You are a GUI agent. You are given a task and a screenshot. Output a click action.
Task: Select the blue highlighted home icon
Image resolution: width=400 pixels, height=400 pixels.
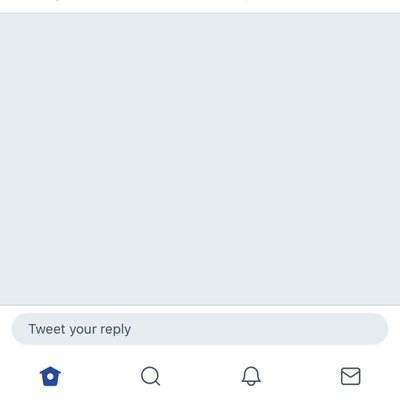tap(50, 376)
